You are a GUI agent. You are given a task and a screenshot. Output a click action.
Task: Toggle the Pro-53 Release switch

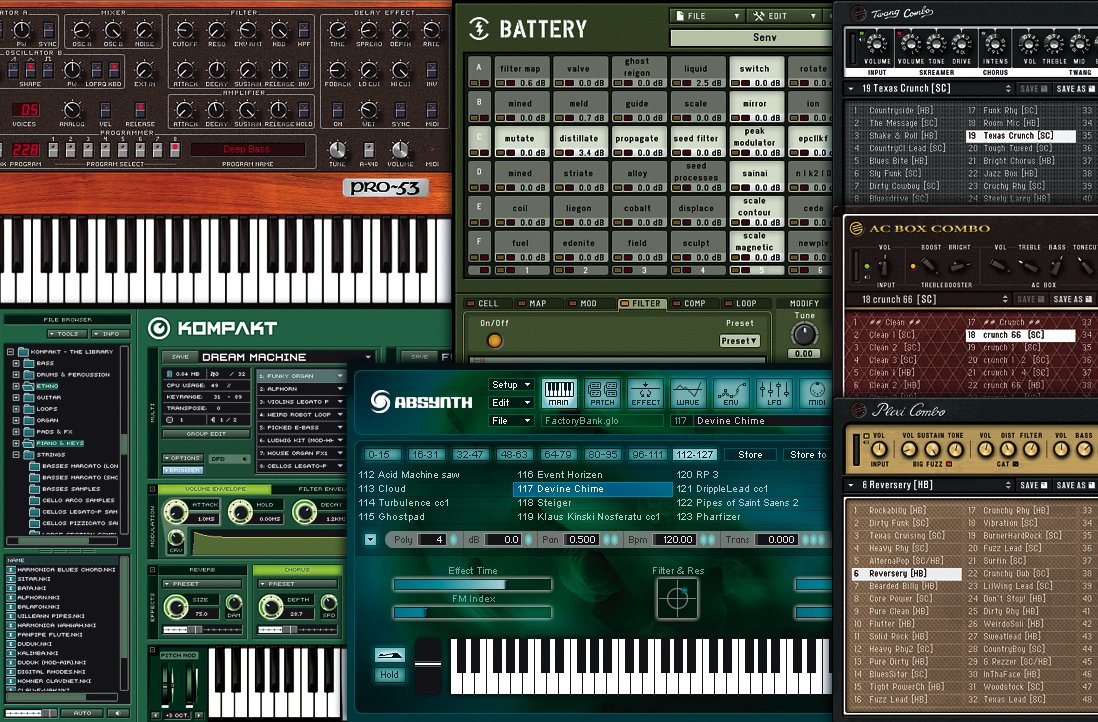[x=140, y=110]
